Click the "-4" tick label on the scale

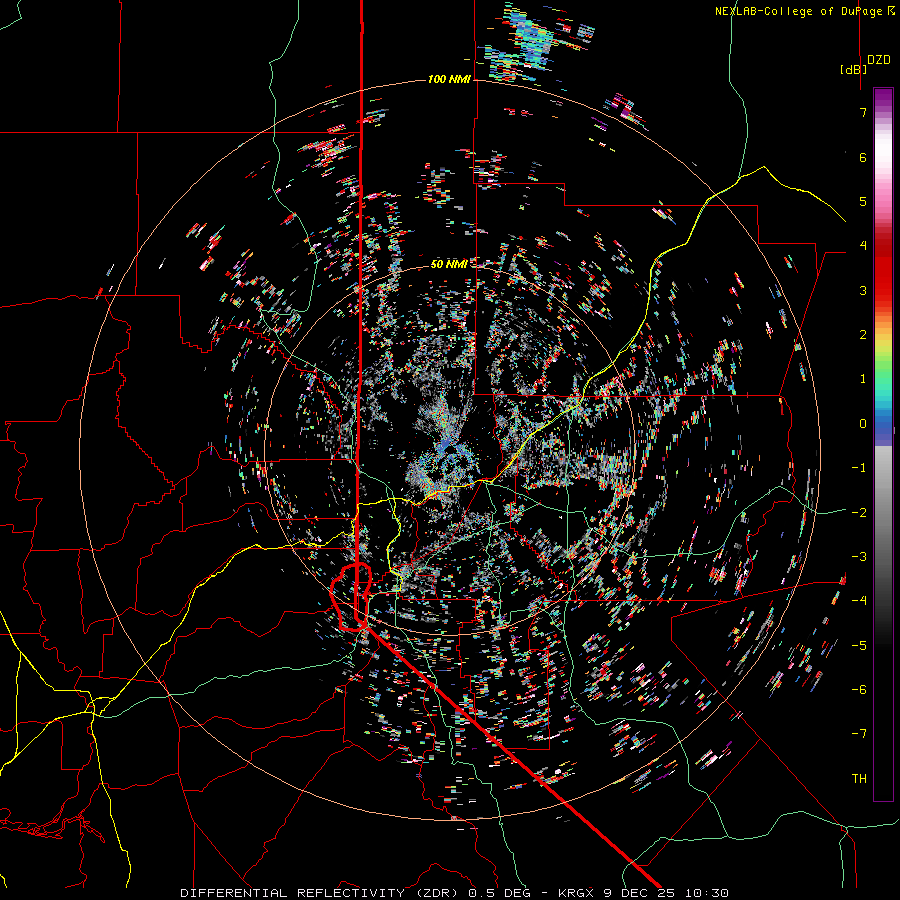(859, 601)
